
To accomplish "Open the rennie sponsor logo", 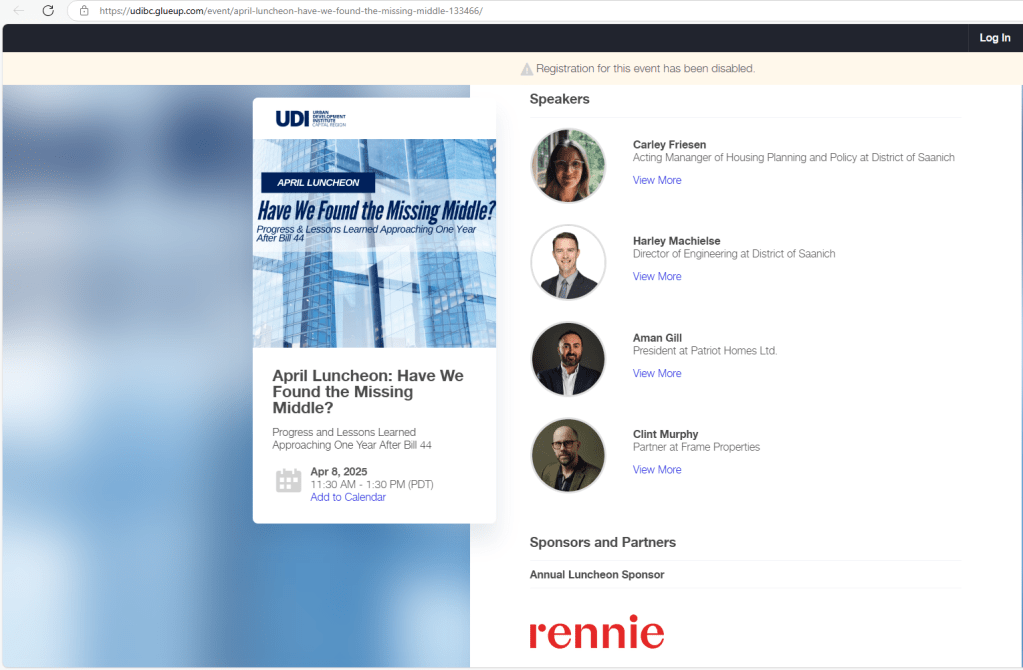I will 596,632.
